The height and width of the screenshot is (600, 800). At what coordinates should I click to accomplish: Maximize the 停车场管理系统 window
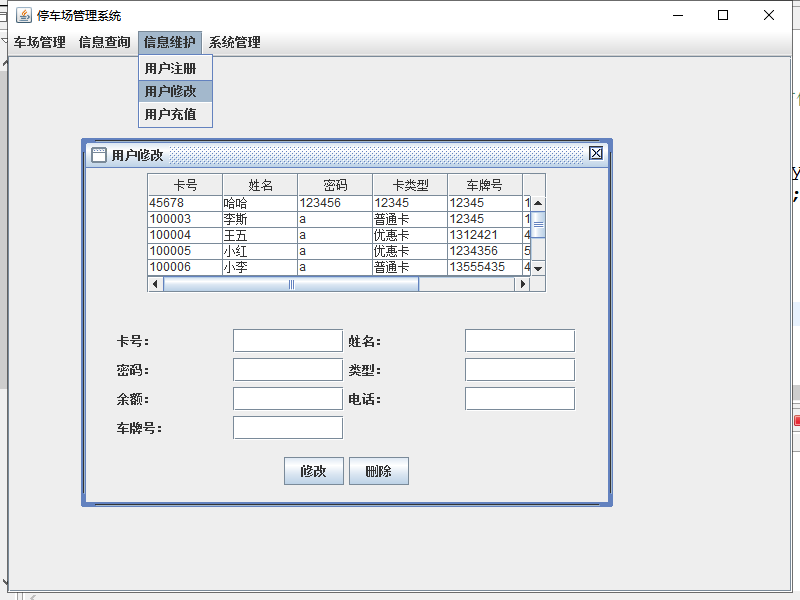(x=723, y=15)
